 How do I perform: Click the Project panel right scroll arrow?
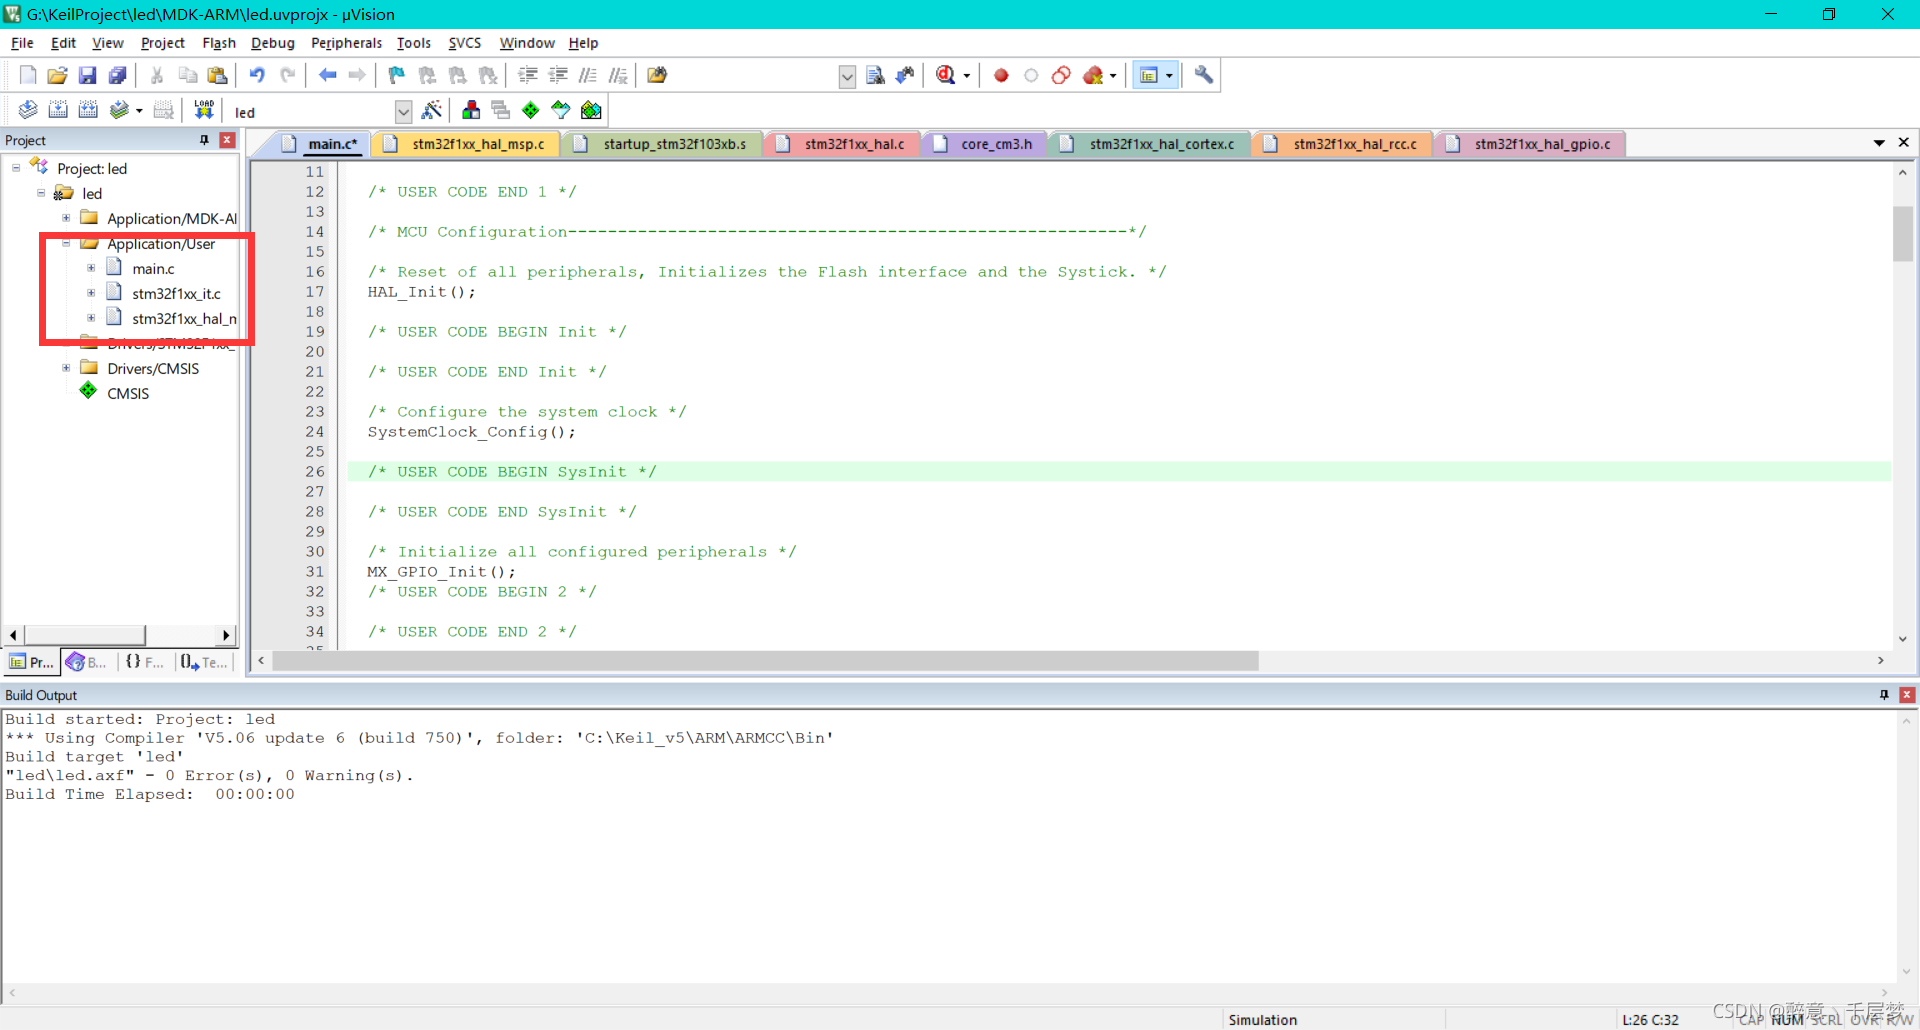click(226, 635)
